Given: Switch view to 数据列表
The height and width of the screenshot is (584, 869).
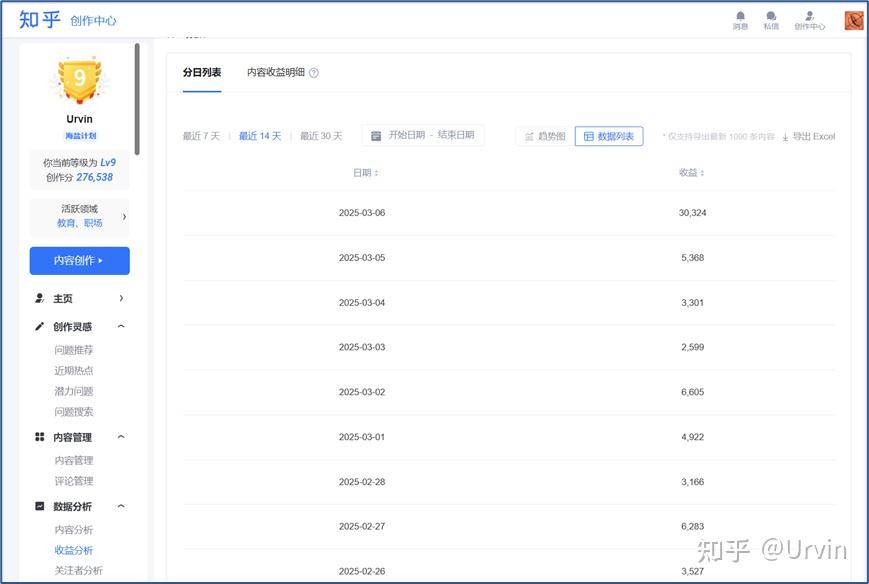Looking at the screenshot, I should click(609, 136).
